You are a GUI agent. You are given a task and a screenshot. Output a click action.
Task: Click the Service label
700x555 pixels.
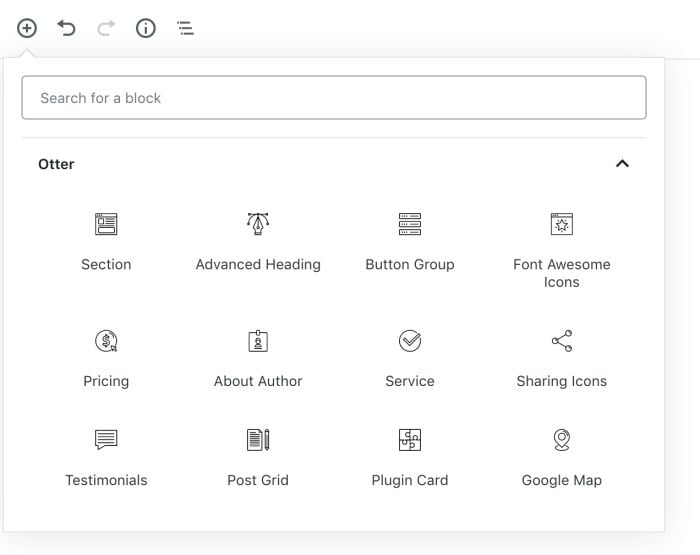(x=410, y=381)
